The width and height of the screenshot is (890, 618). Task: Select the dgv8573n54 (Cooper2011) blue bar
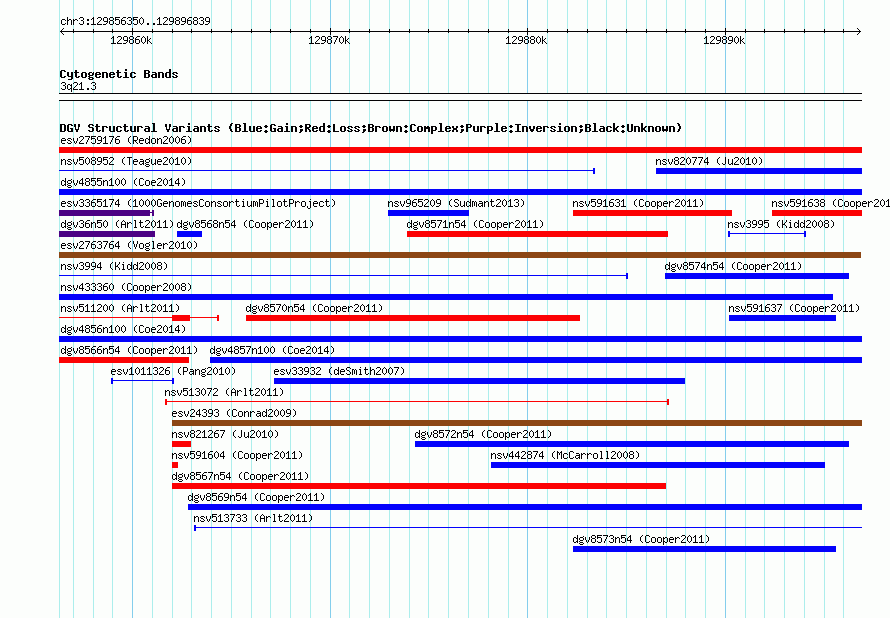pos(704,549)
